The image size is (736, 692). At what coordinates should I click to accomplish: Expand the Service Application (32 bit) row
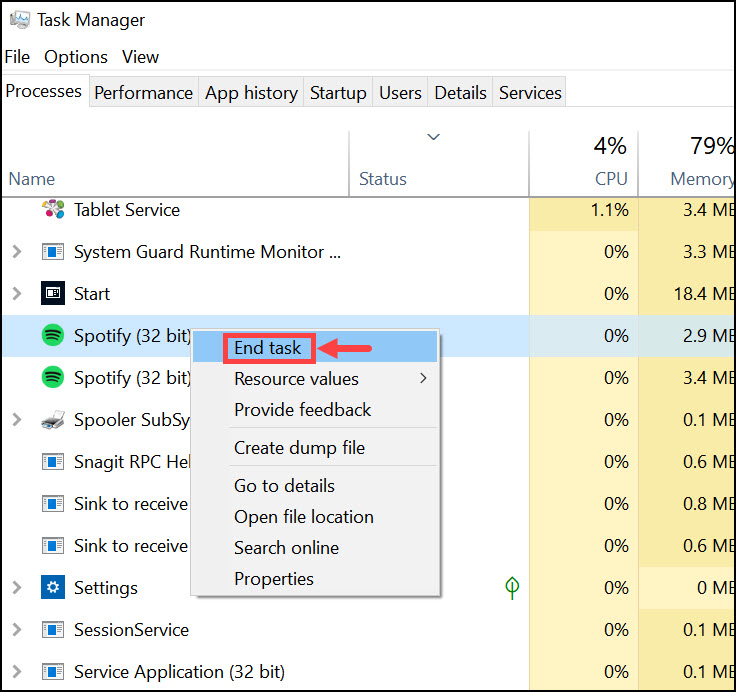click(17, 672)
